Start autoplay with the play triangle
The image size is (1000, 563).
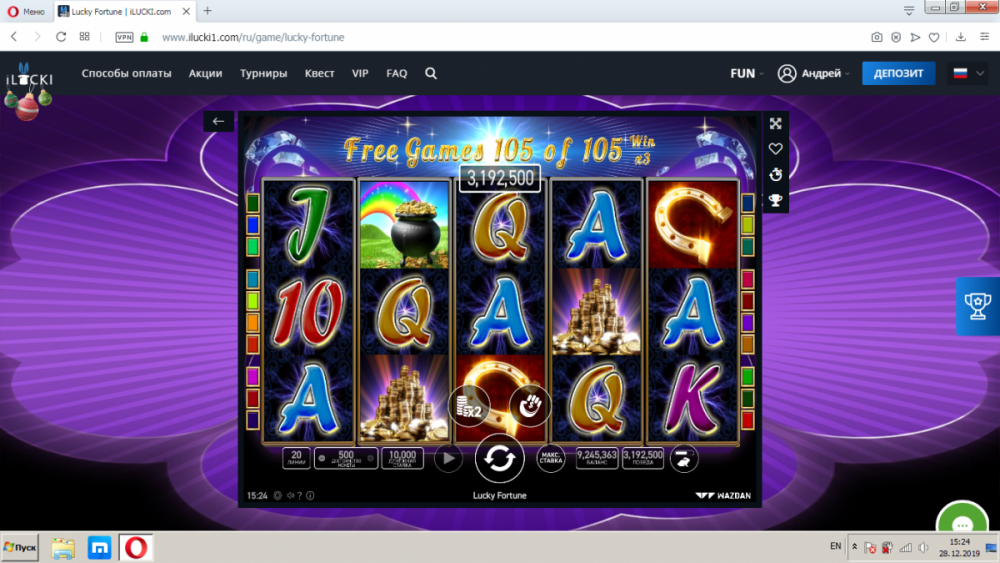tap(448, 458)
